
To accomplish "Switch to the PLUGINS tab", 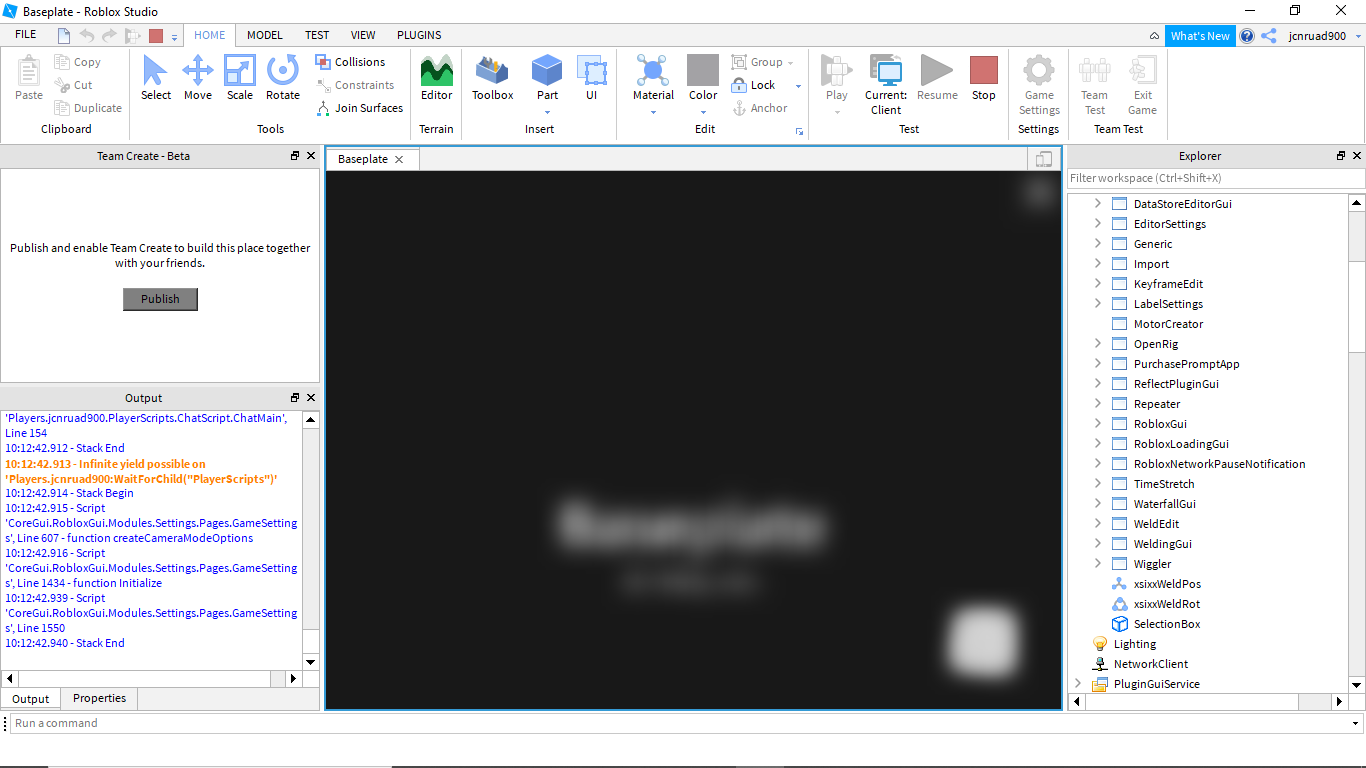I will tap(419, 35).
